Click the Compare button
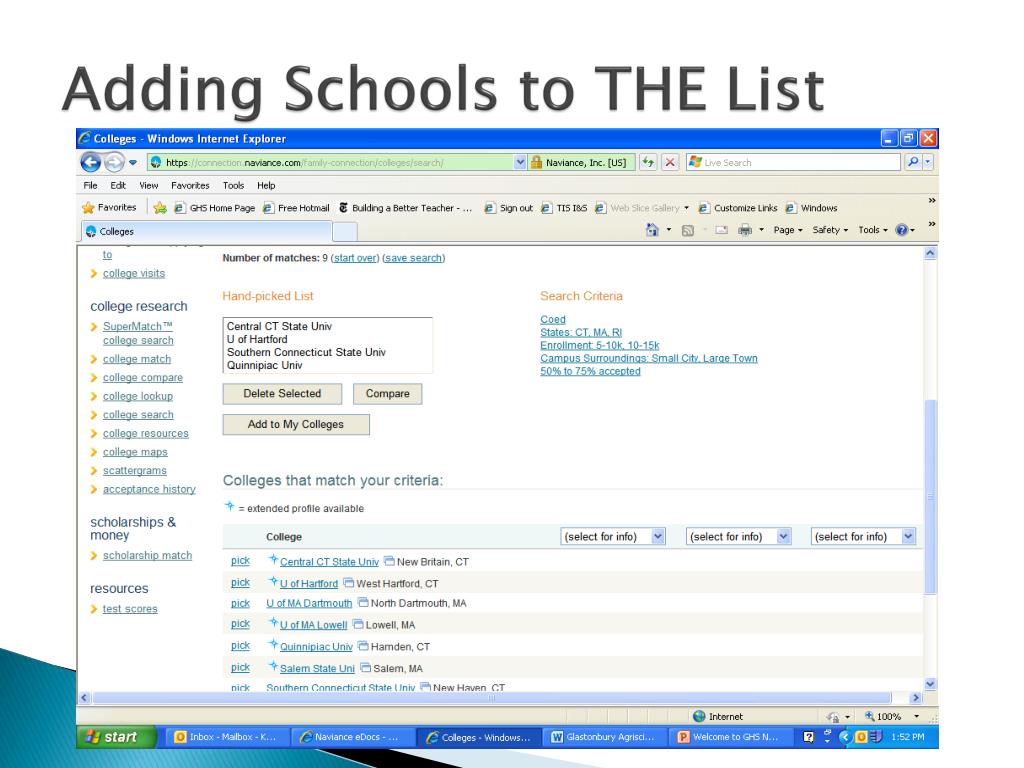The image size is (1024, 768). coord(387,394)
